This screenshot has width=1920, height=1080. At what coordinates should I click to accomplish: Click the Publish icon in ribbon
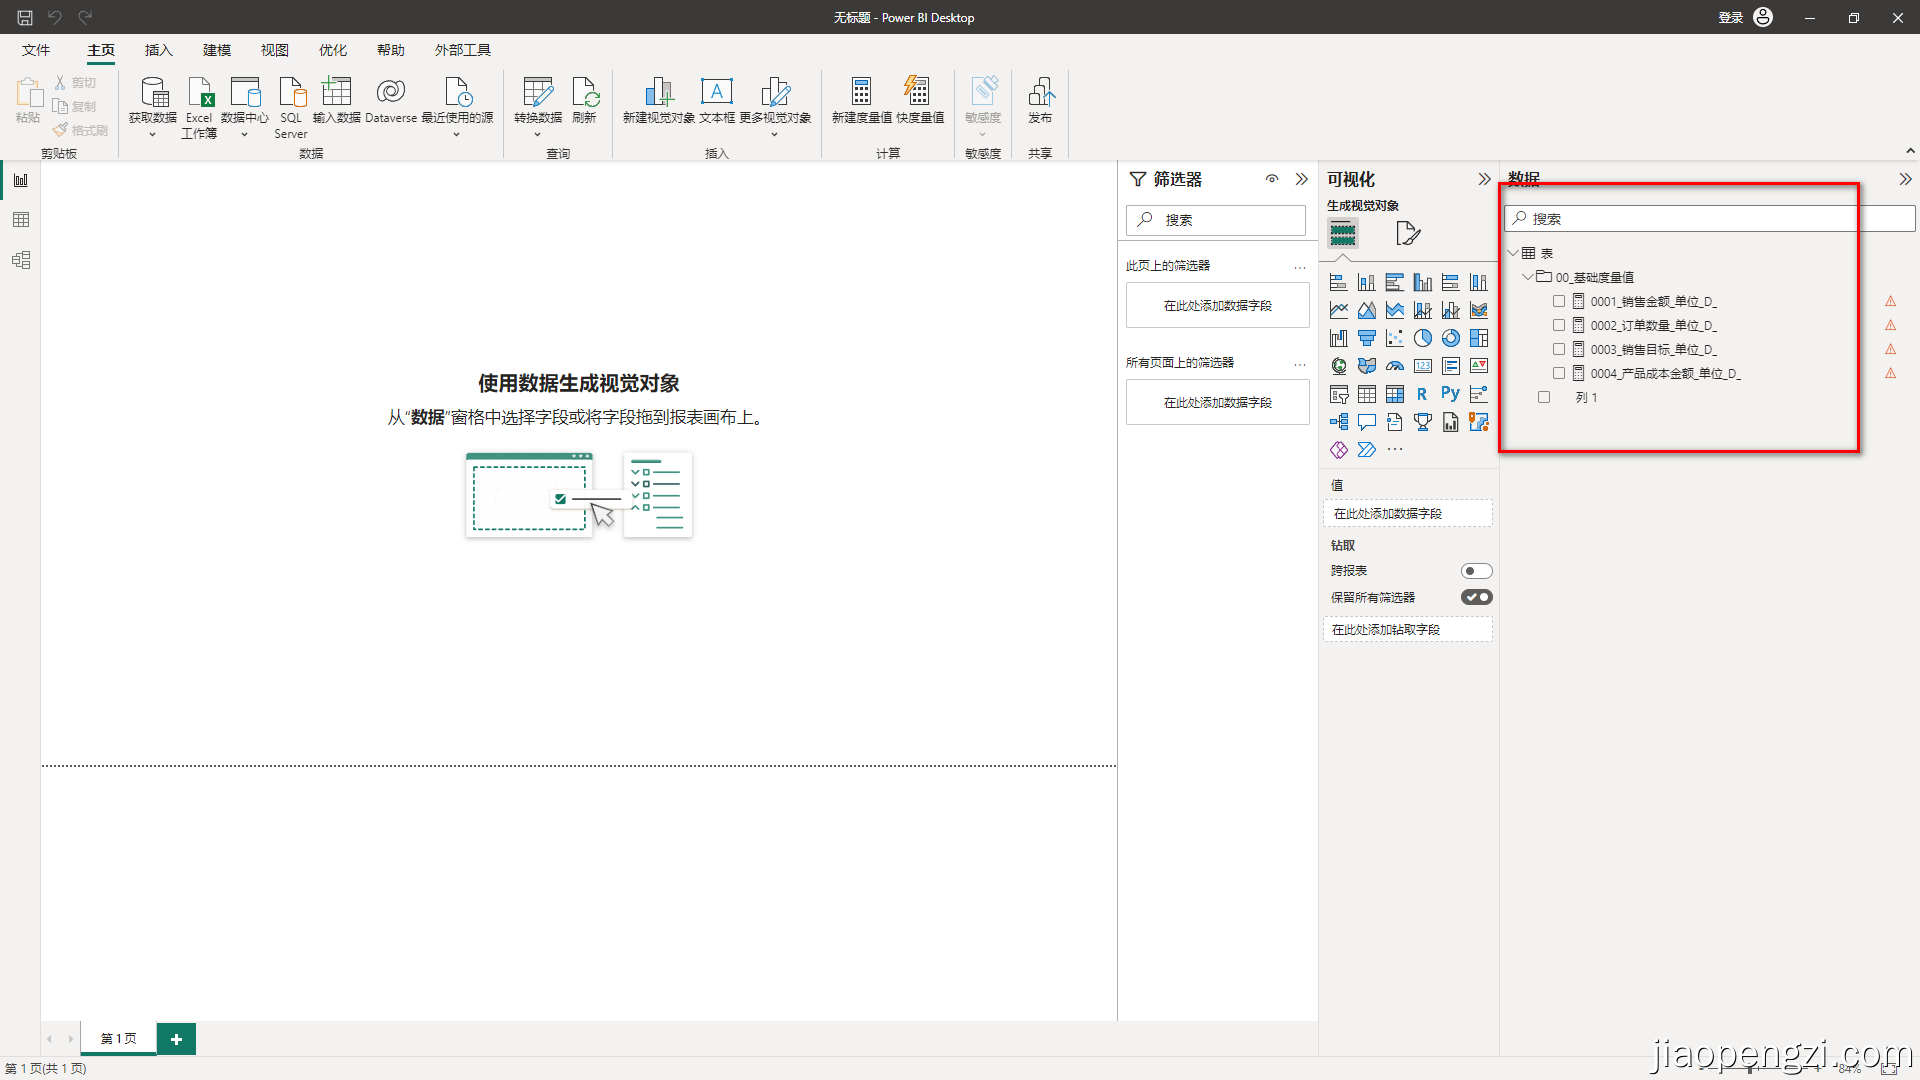pyautogui.click(x=1040, y=93)
